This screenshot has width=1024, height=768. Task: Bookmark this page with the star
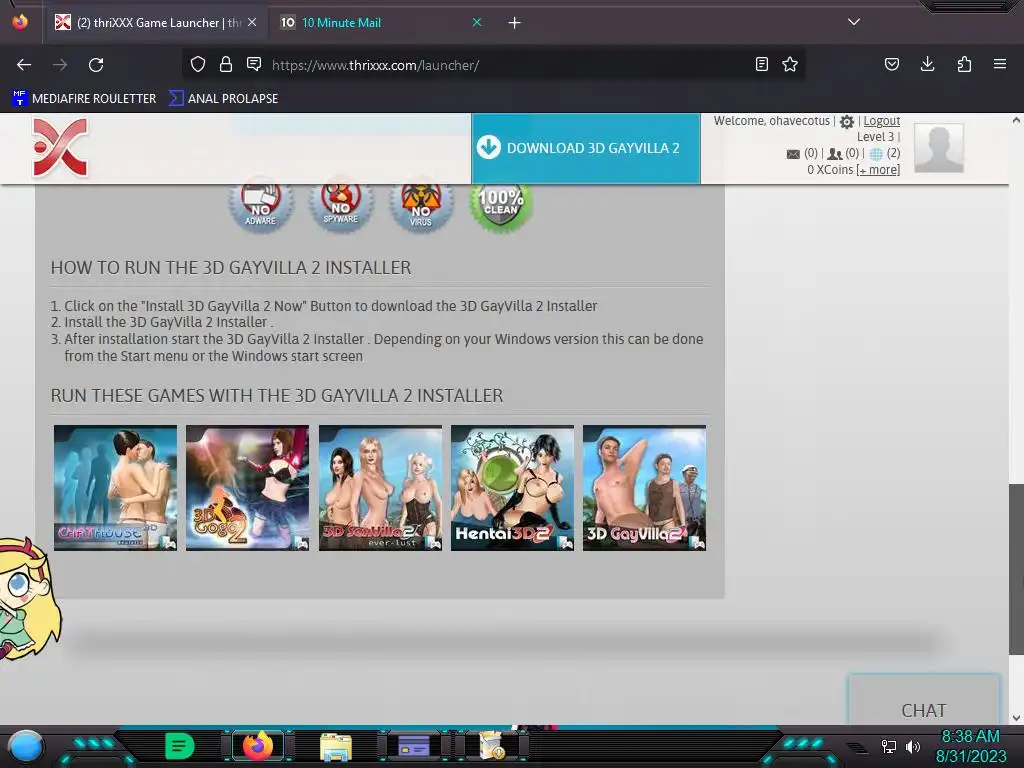[790, 64]
